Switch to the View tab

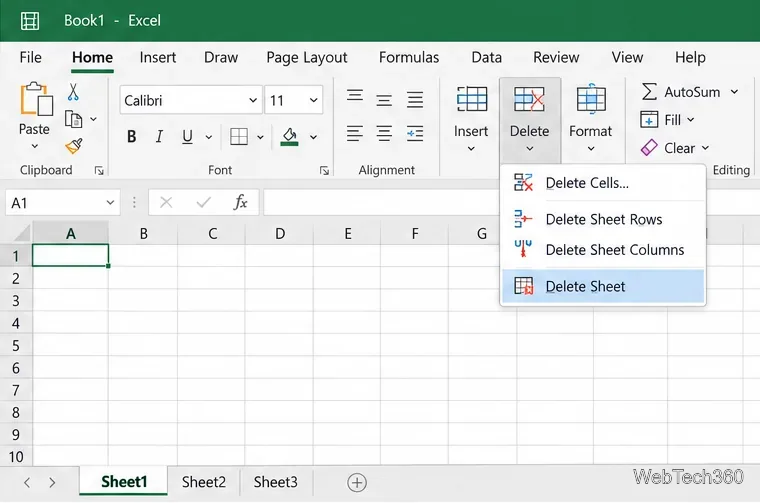point(627,58)
